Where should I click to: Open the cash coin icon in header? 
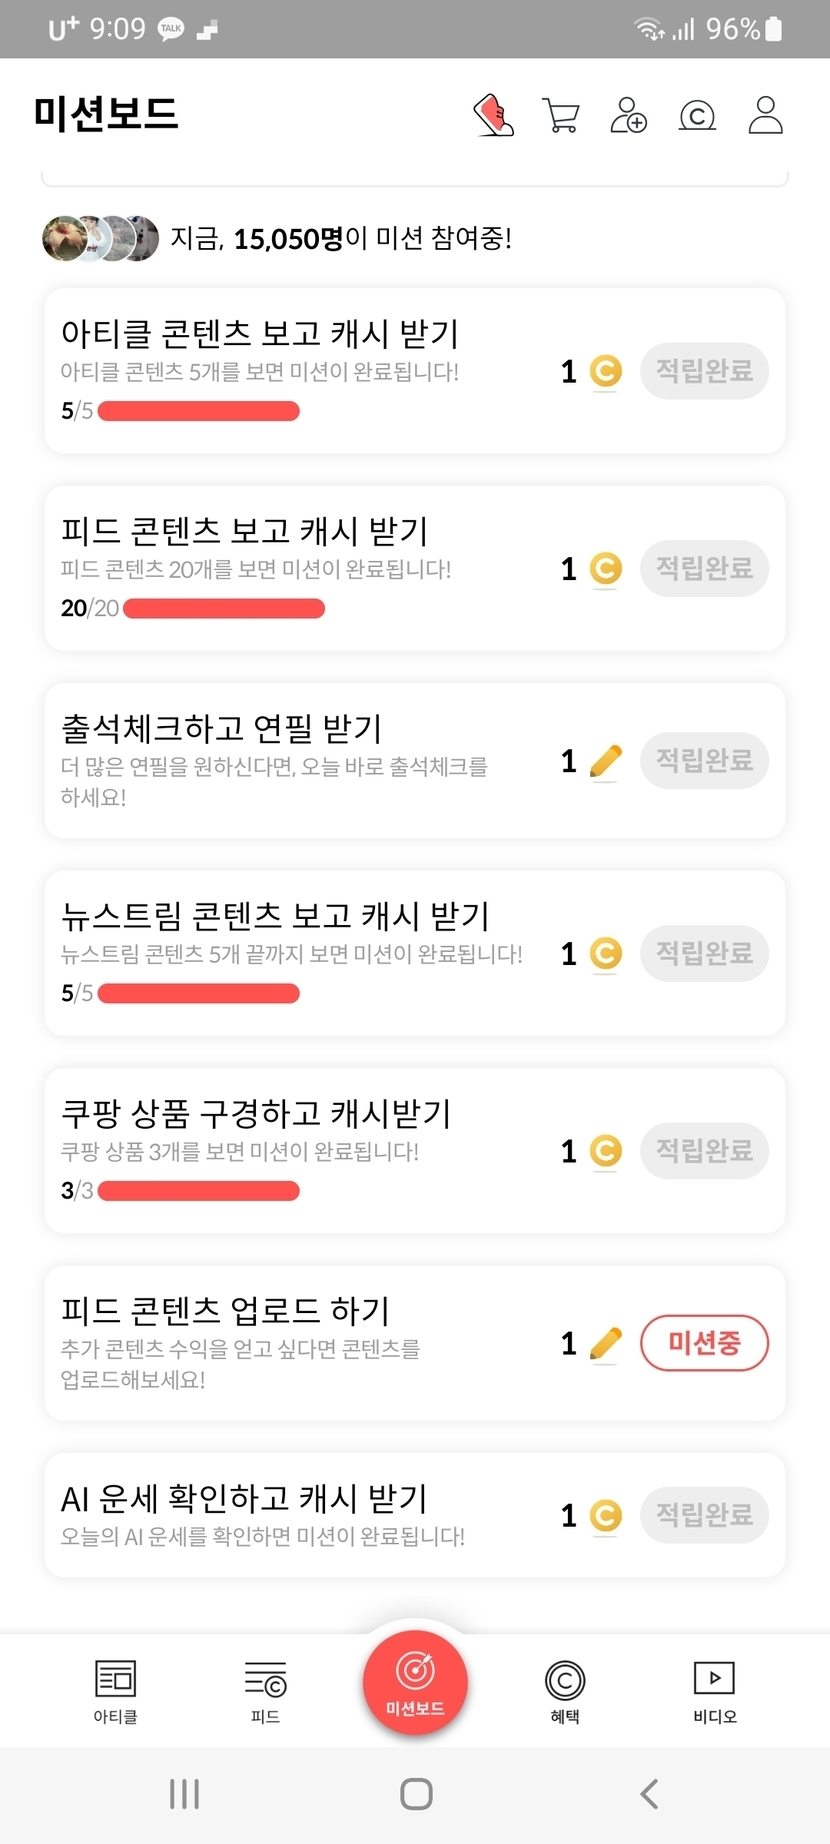[x=697, y=116]
